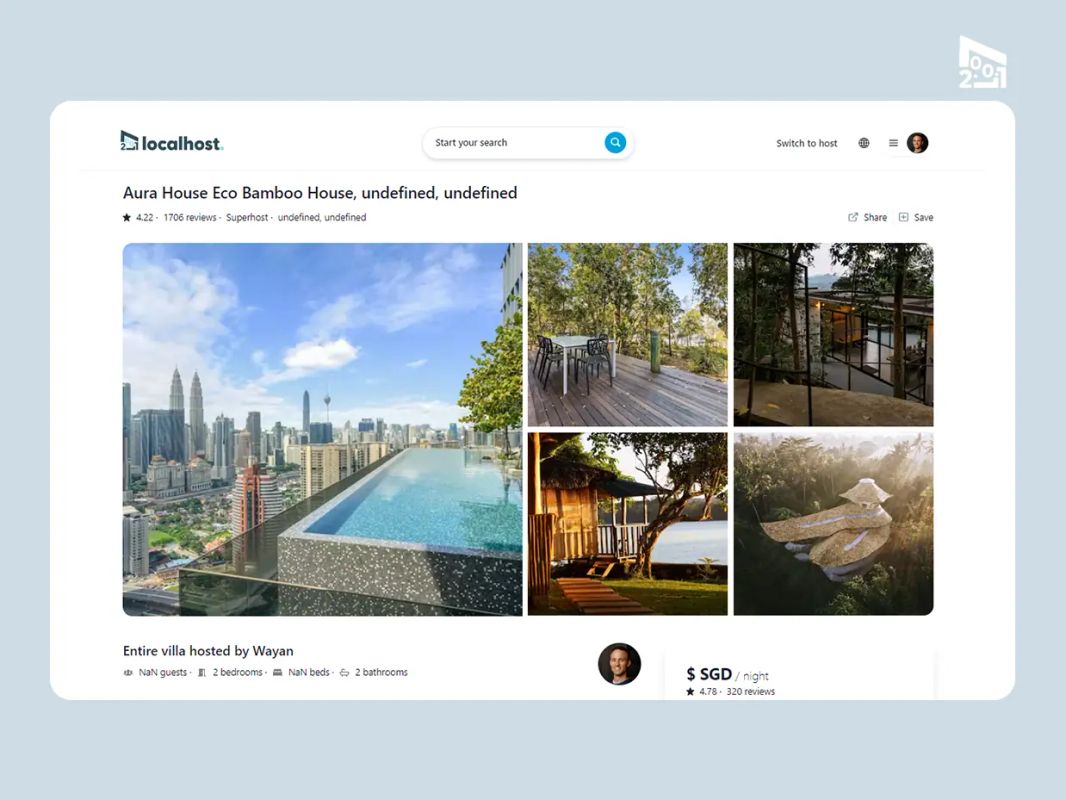1066x800 pixels.
Task: Open the lakeside bamboo hut photo
Action: point(627,524)
